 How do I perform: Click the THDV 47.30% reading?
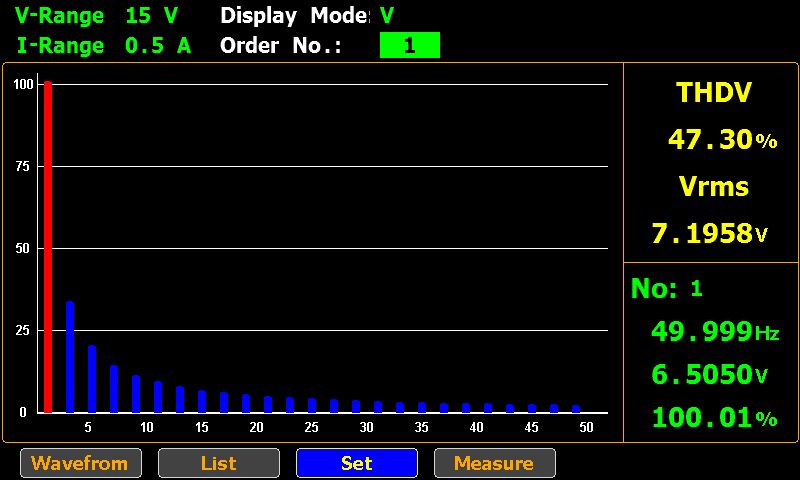point(722,140)
